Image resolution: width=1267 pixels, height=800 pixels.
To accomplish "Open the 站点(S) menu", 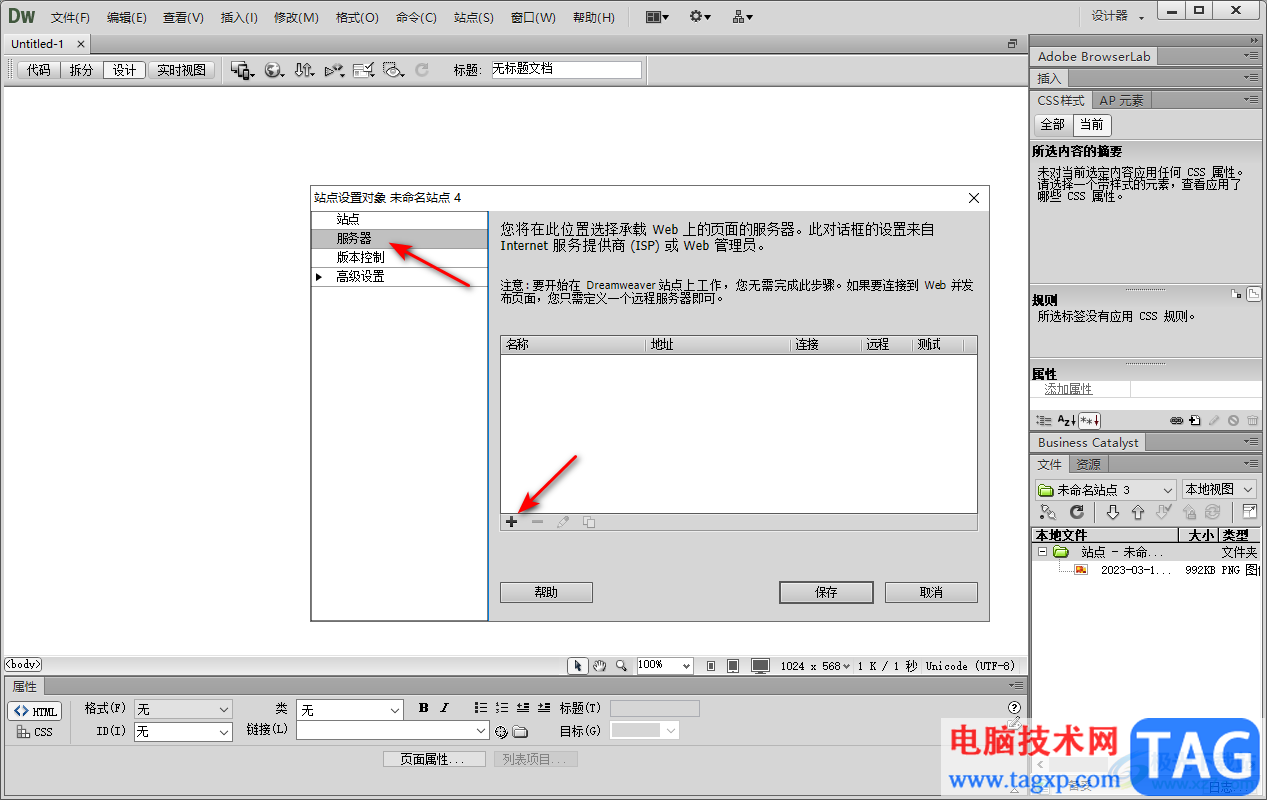I will tap(473, 17).
